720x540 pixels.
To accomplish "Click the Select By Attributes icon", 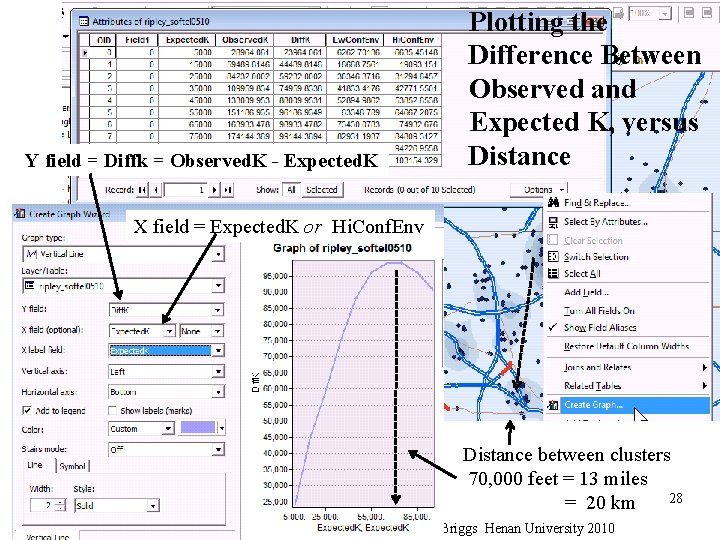I will click(x=553, y=222).
